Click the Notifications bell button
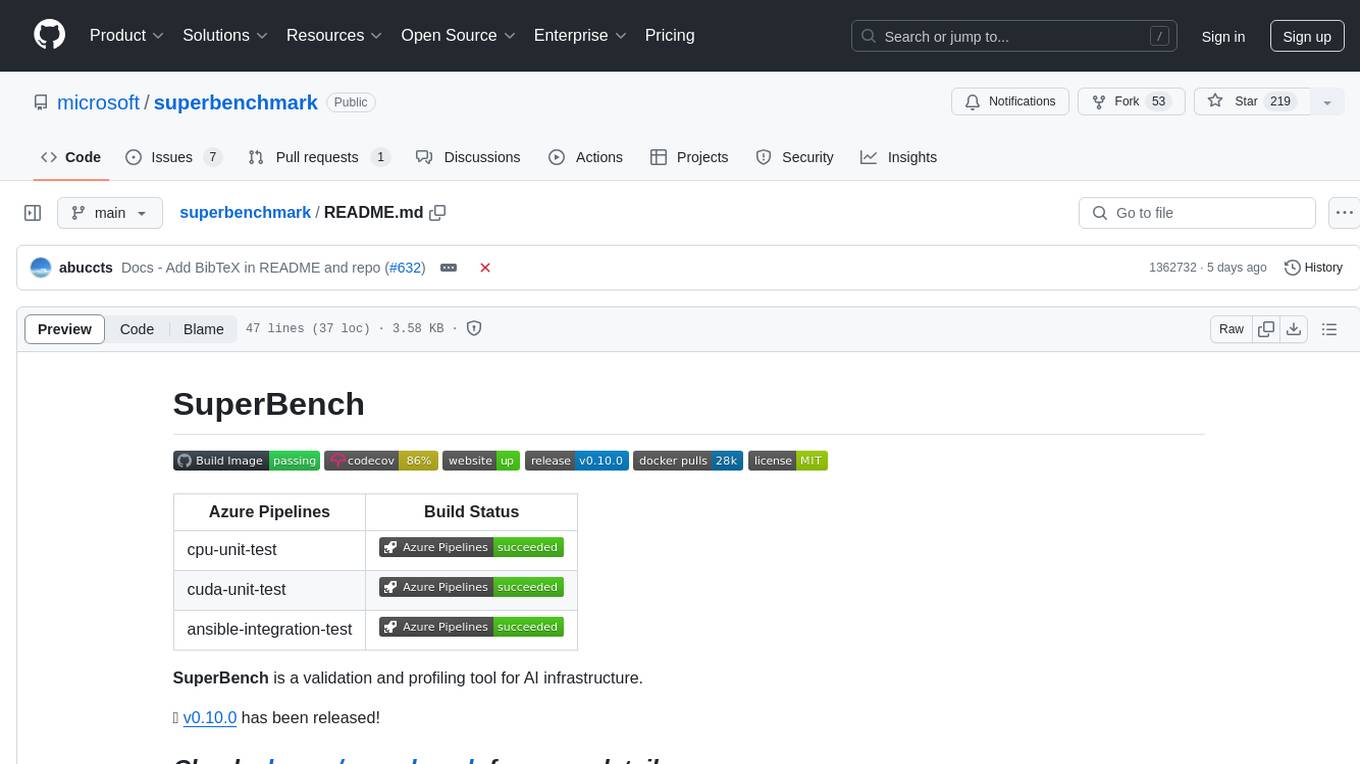 coord(1010,102)
